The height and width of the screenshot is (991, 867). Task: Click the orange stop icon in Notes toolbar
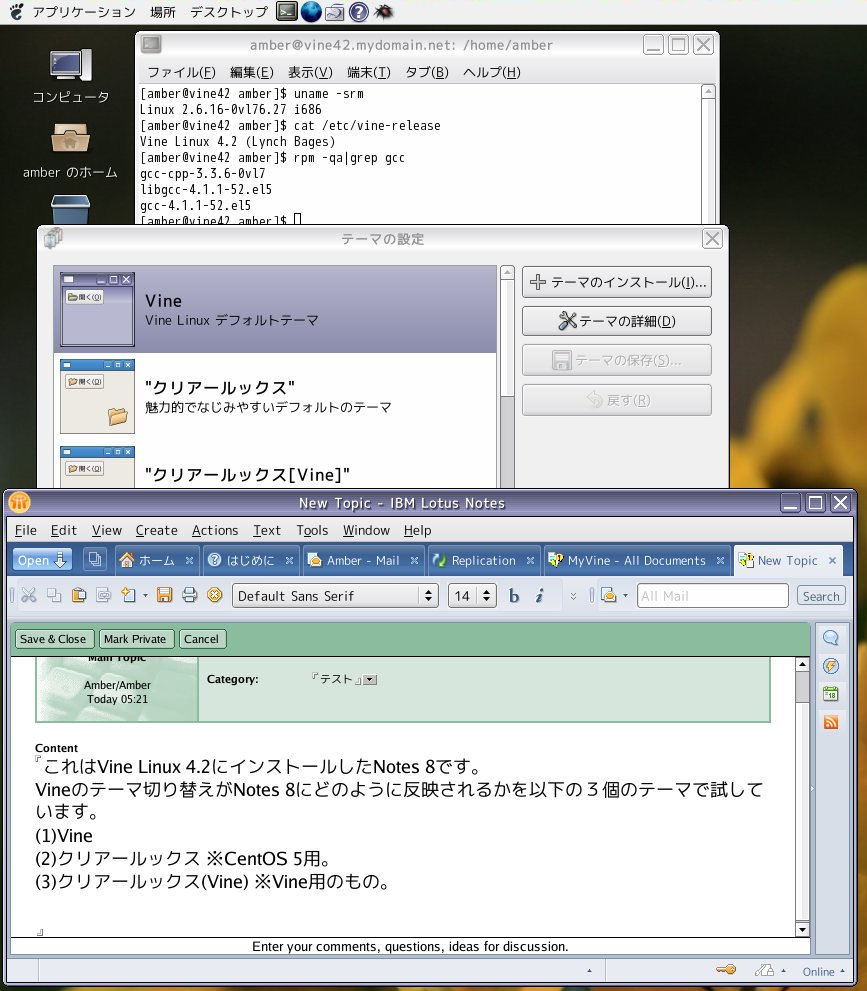(215, 595)
